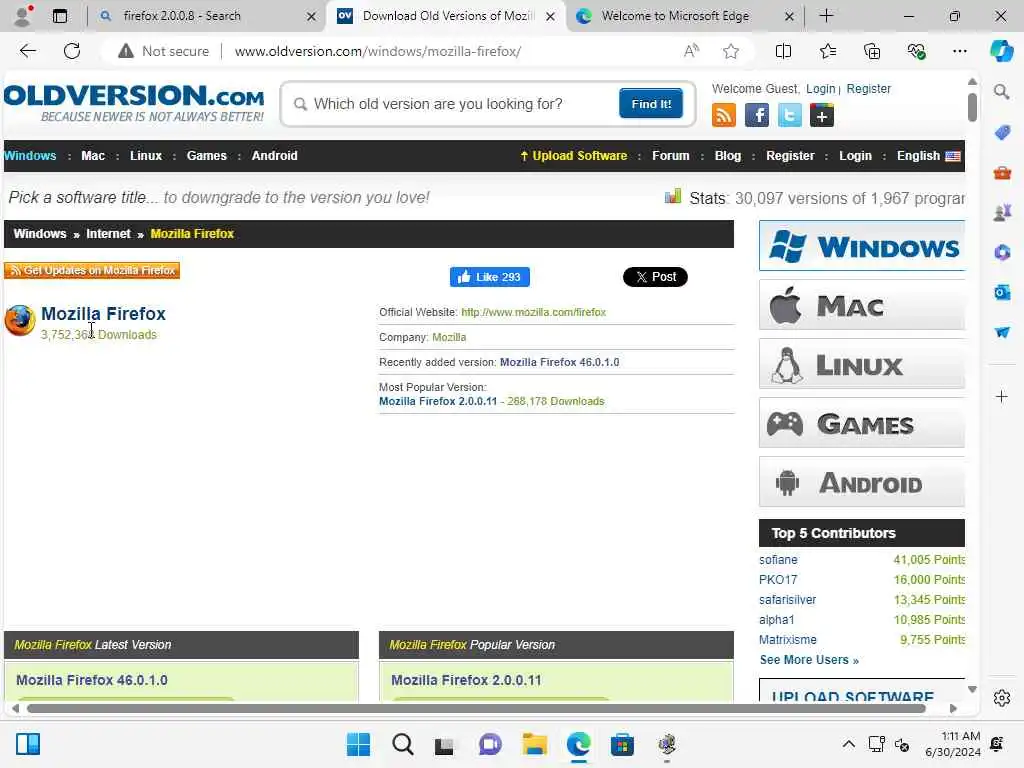Open Mozilla Firefox 2.0.0.11 most popular link
Image resolution: width=1024 pixels, height=768 pixels.
438,401
